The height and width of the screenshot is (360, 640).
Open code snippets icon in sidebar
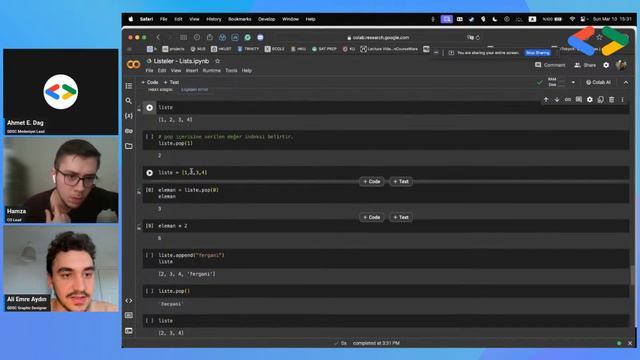pos(129,300)
